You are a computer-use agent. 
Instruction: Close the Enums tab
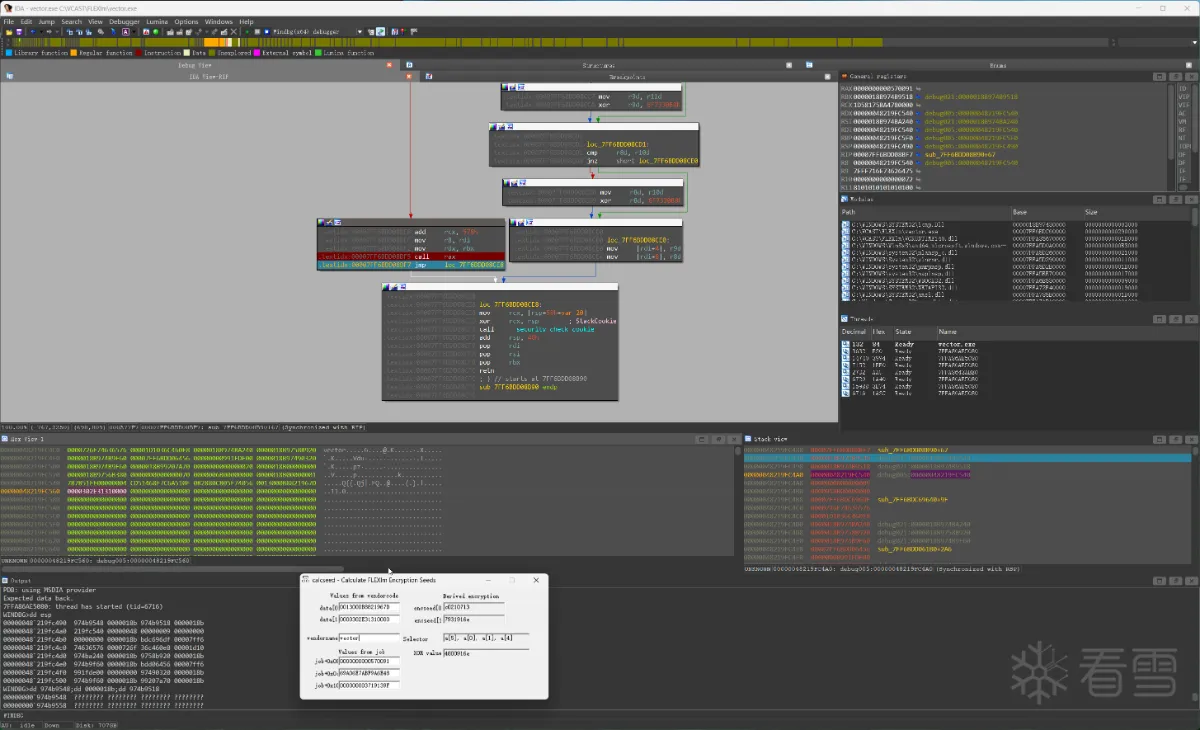pos(1189,65)
